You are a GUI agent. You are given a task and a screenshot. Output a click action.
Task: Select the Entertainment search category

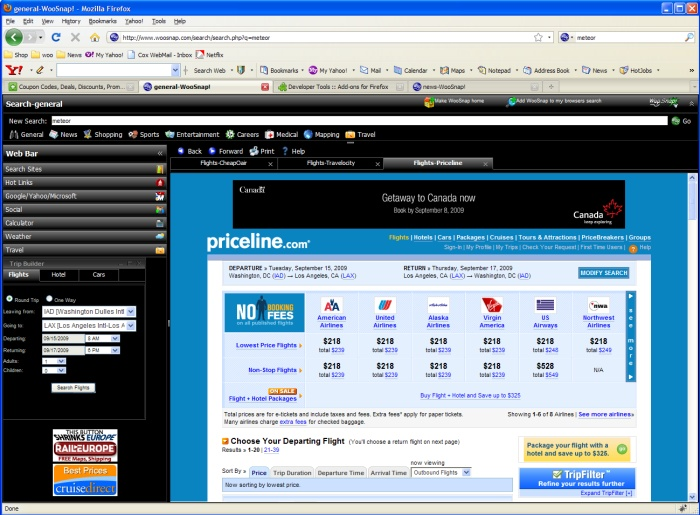(192, 134)
